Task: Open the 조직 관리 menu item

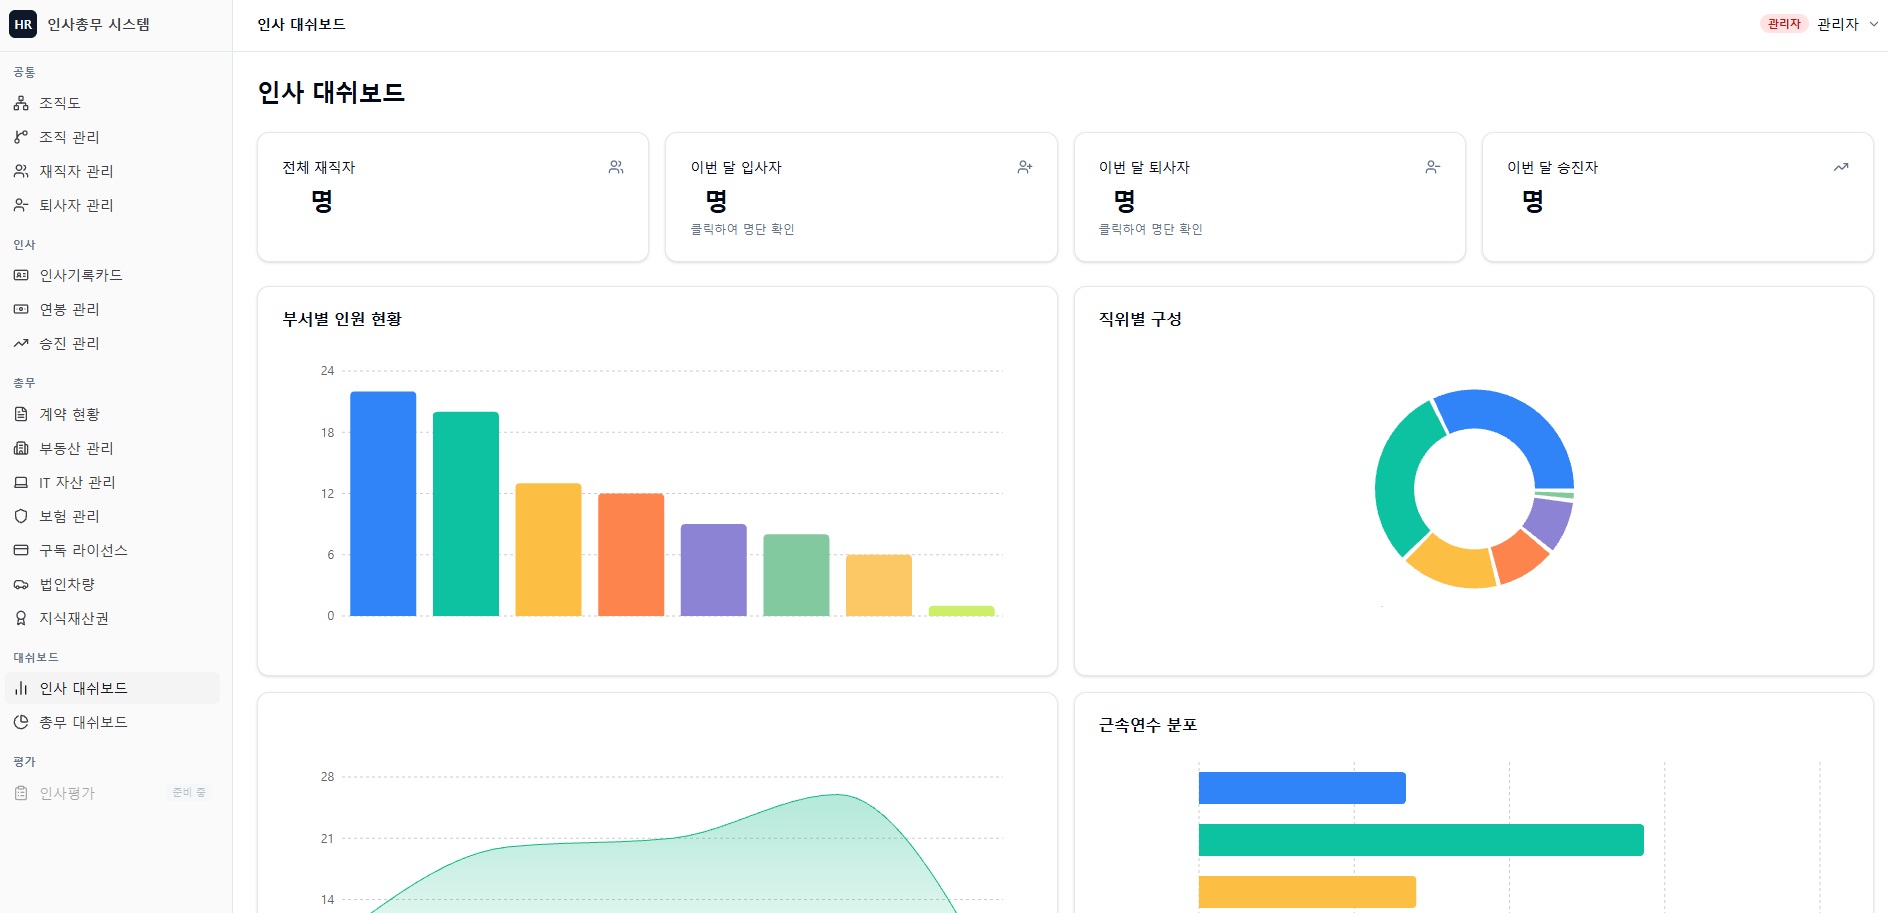Action: pyautogui.click(x=112, y=137)
